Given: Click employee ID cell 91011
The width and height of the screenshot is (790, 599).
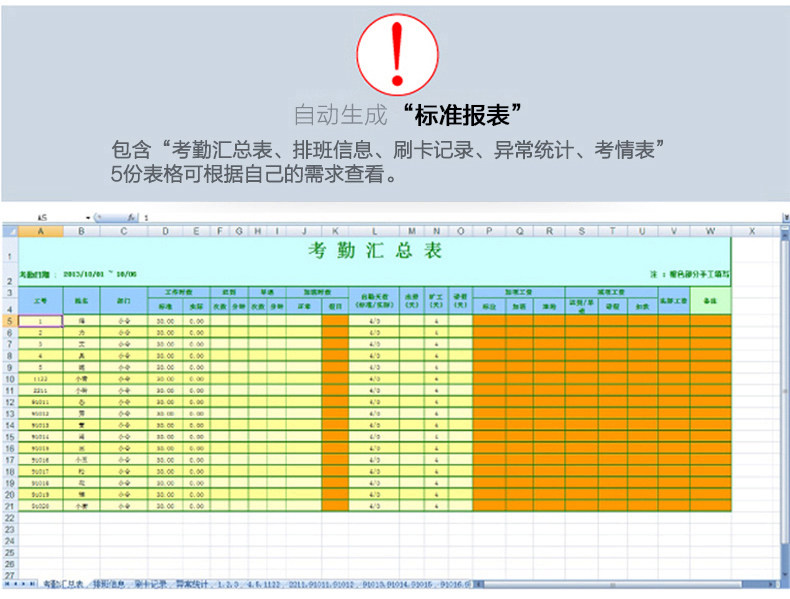Looking at the screenshot, I should (41, 402).
